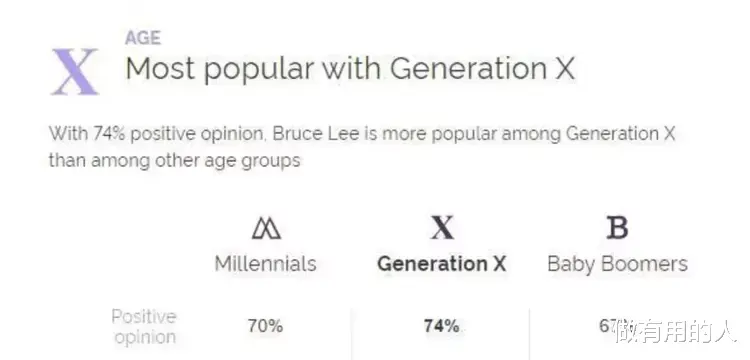
Task: Click the Chinese watermark text overlay
Action: click(675, 330)
